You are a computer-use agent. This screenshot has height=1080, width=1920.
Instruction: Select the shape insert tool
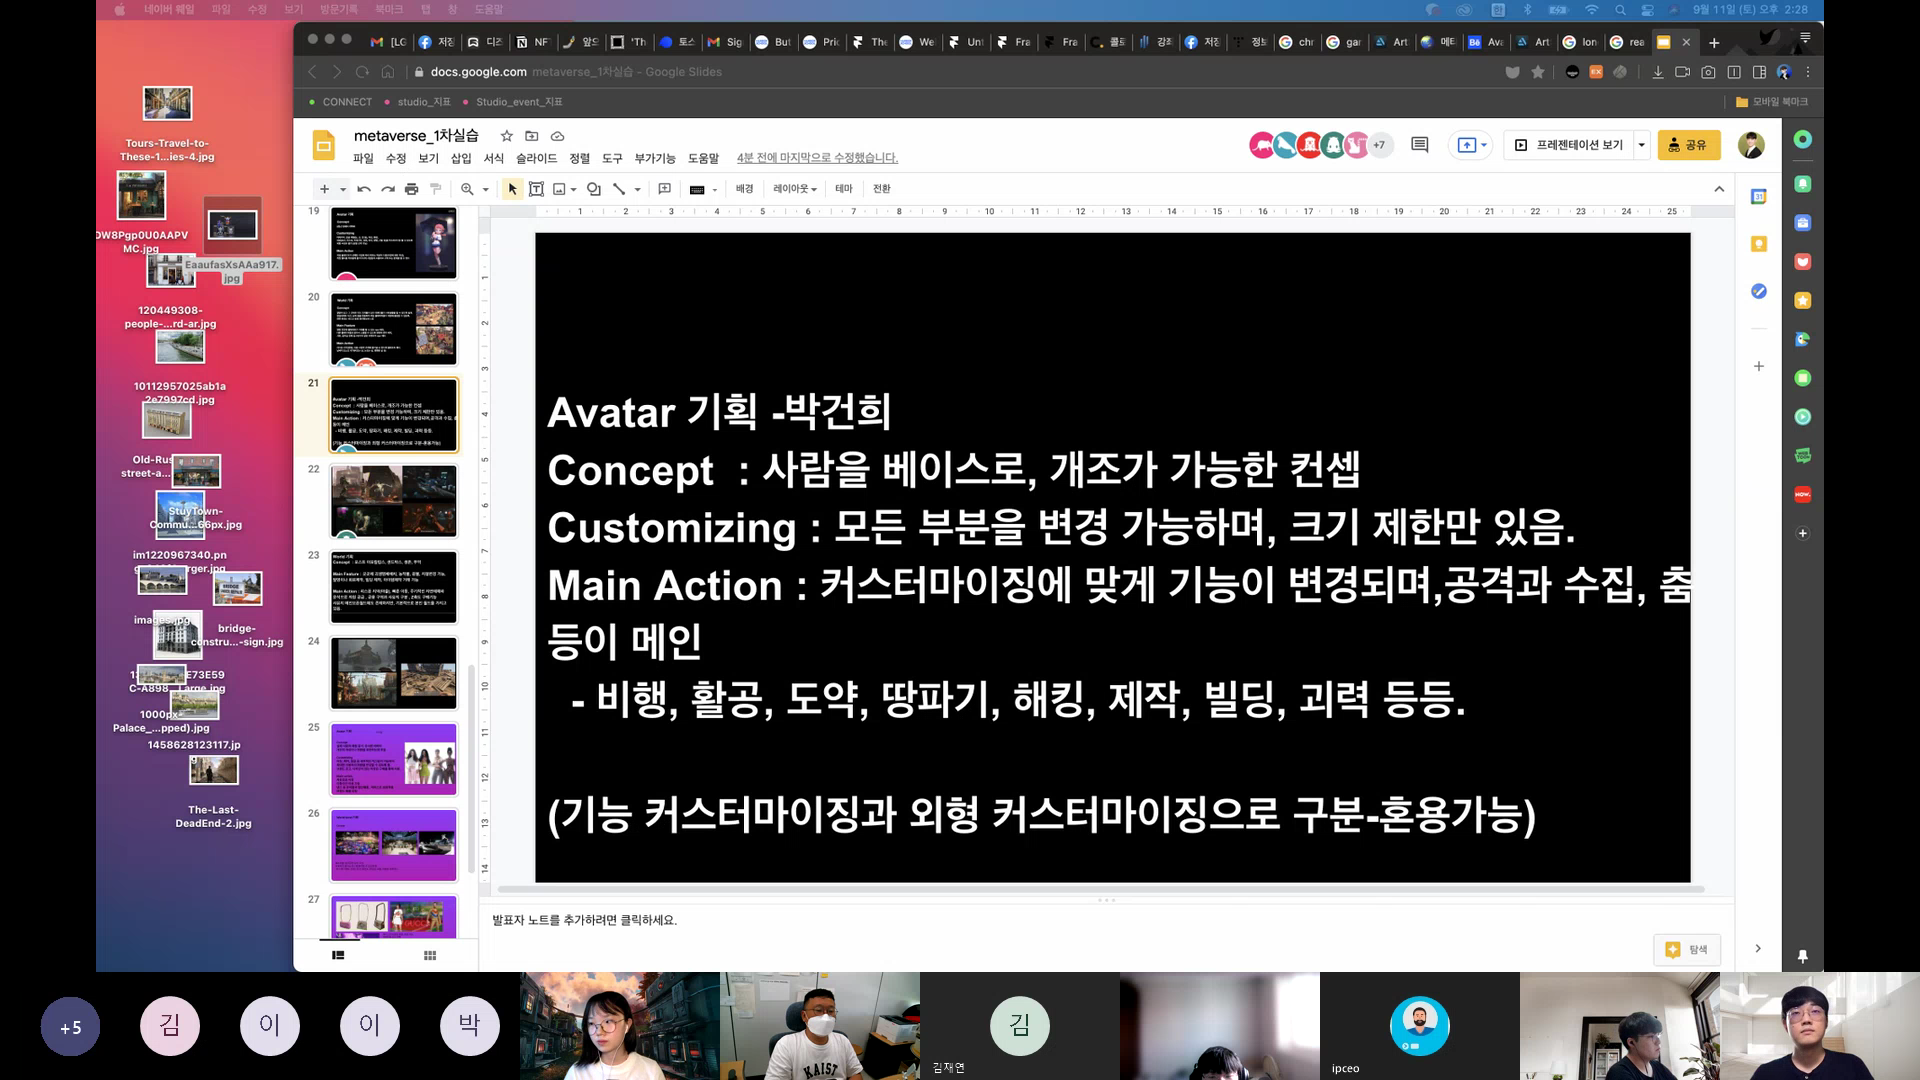[594, 189]
